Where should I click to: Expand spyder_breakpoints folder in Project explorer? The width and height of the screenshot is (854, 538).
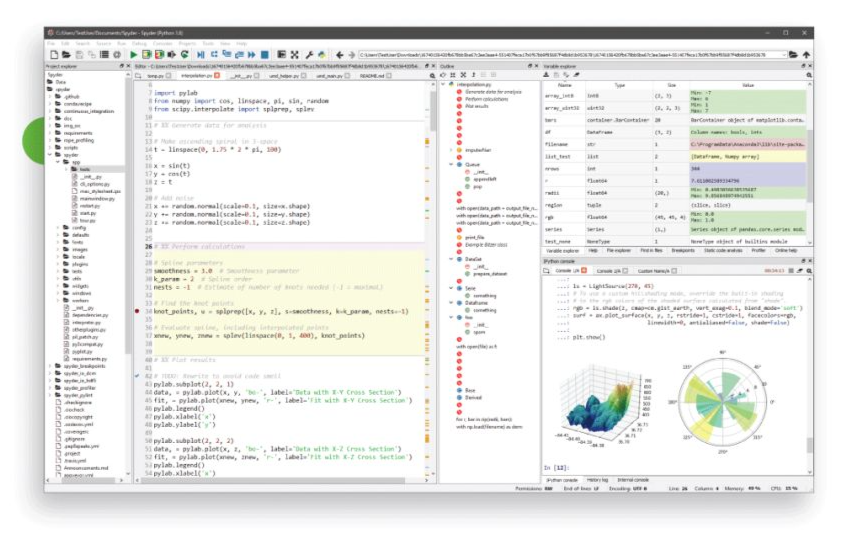click(x=50, y=366)
